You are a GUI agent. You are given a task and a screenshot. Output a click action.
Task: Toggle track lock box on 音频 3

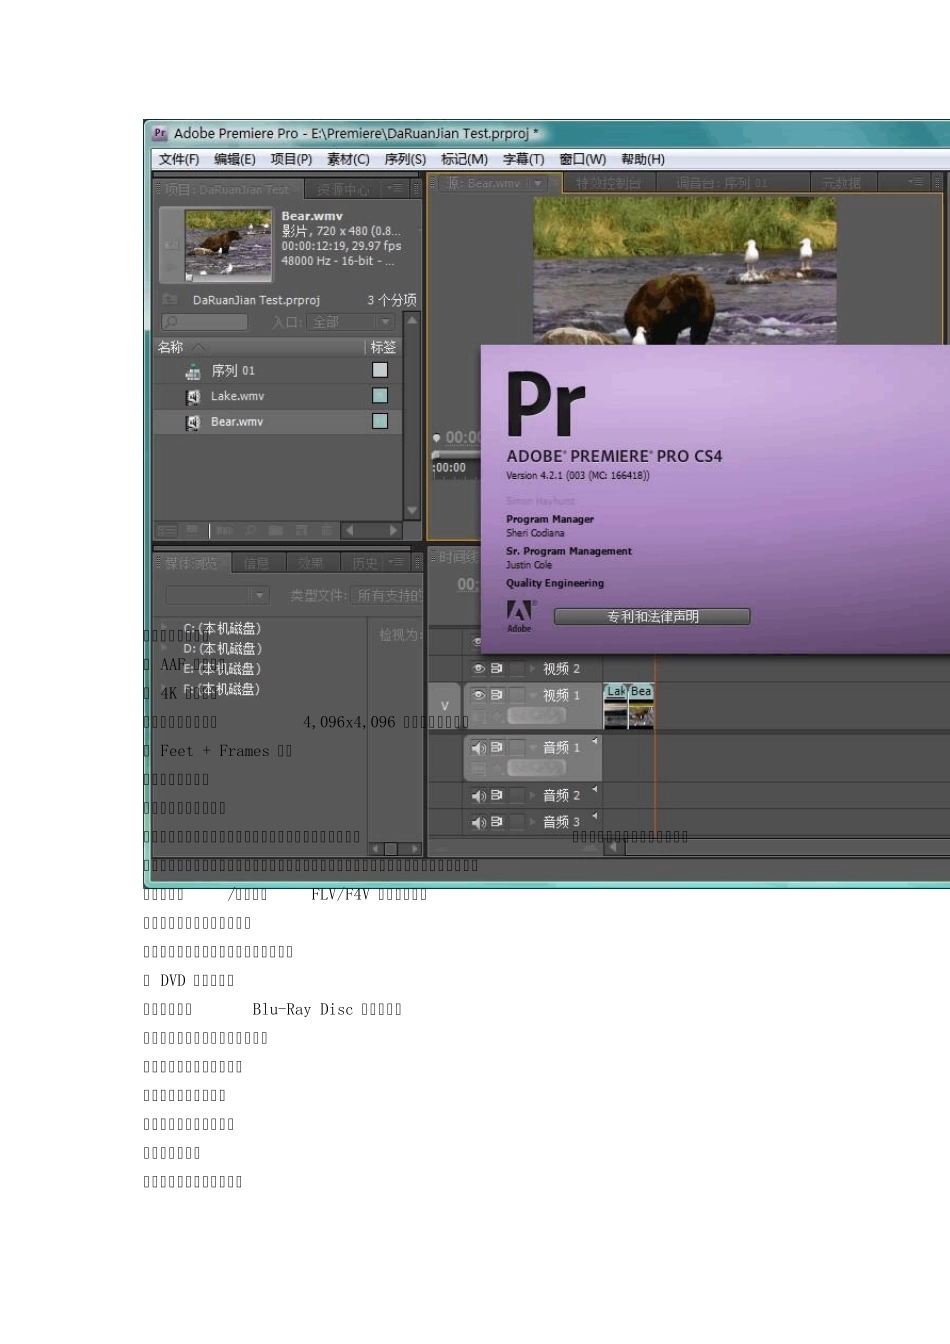[517, 822]
